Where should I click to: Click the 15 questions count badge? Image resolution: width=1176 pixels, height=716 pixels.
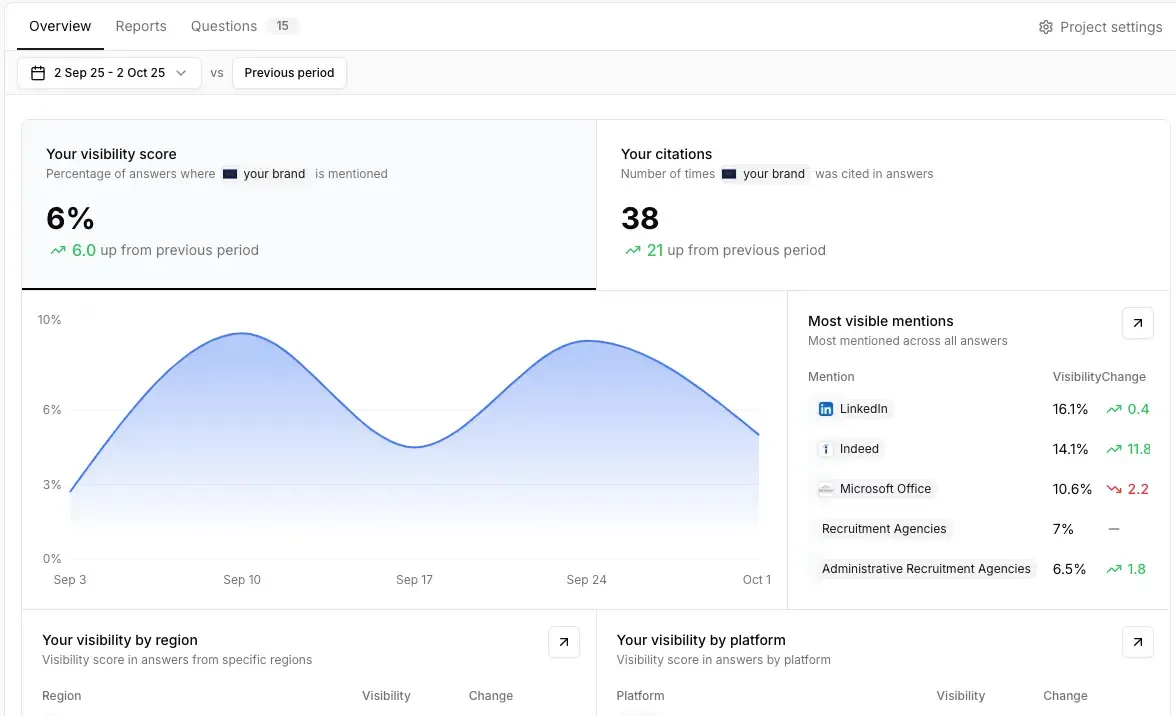pyautogui.click(x=282, y=26)
